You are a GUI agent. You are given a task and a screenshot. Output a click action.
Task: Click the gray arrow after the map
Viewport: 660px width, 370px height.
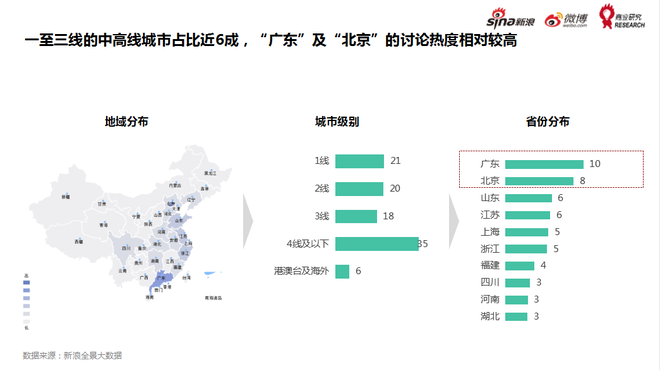[248, 221]
